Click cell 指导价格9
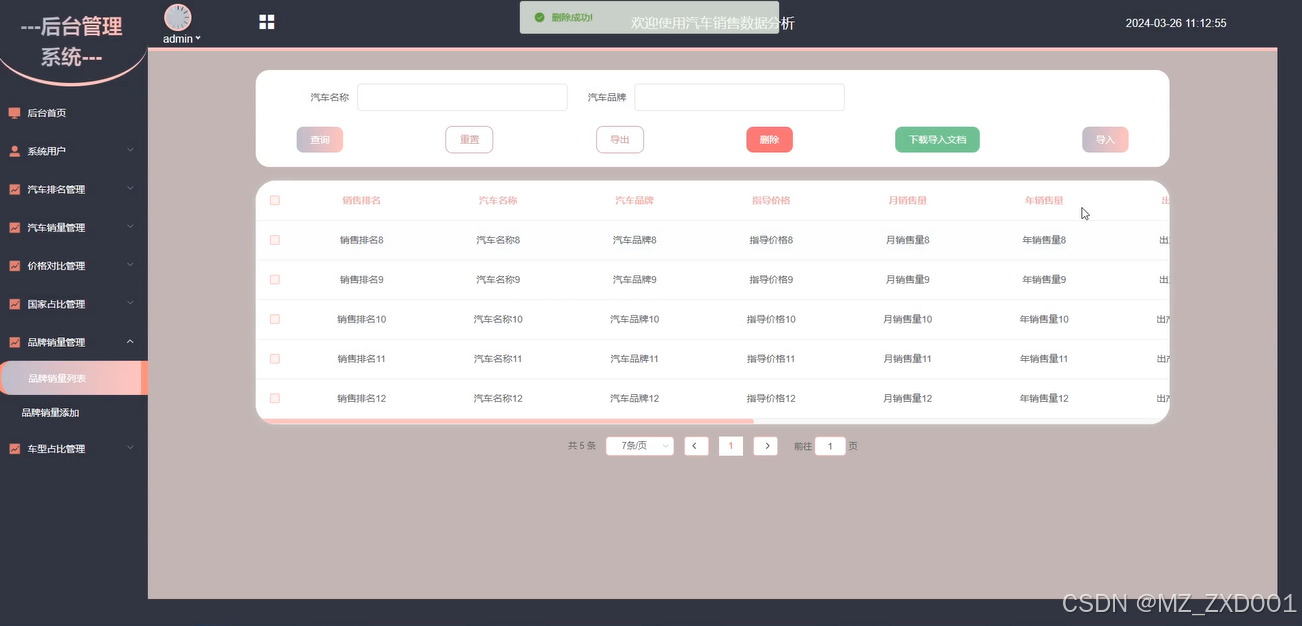The width and height of the screenshot is (1302, 626). tap(771, 279)
